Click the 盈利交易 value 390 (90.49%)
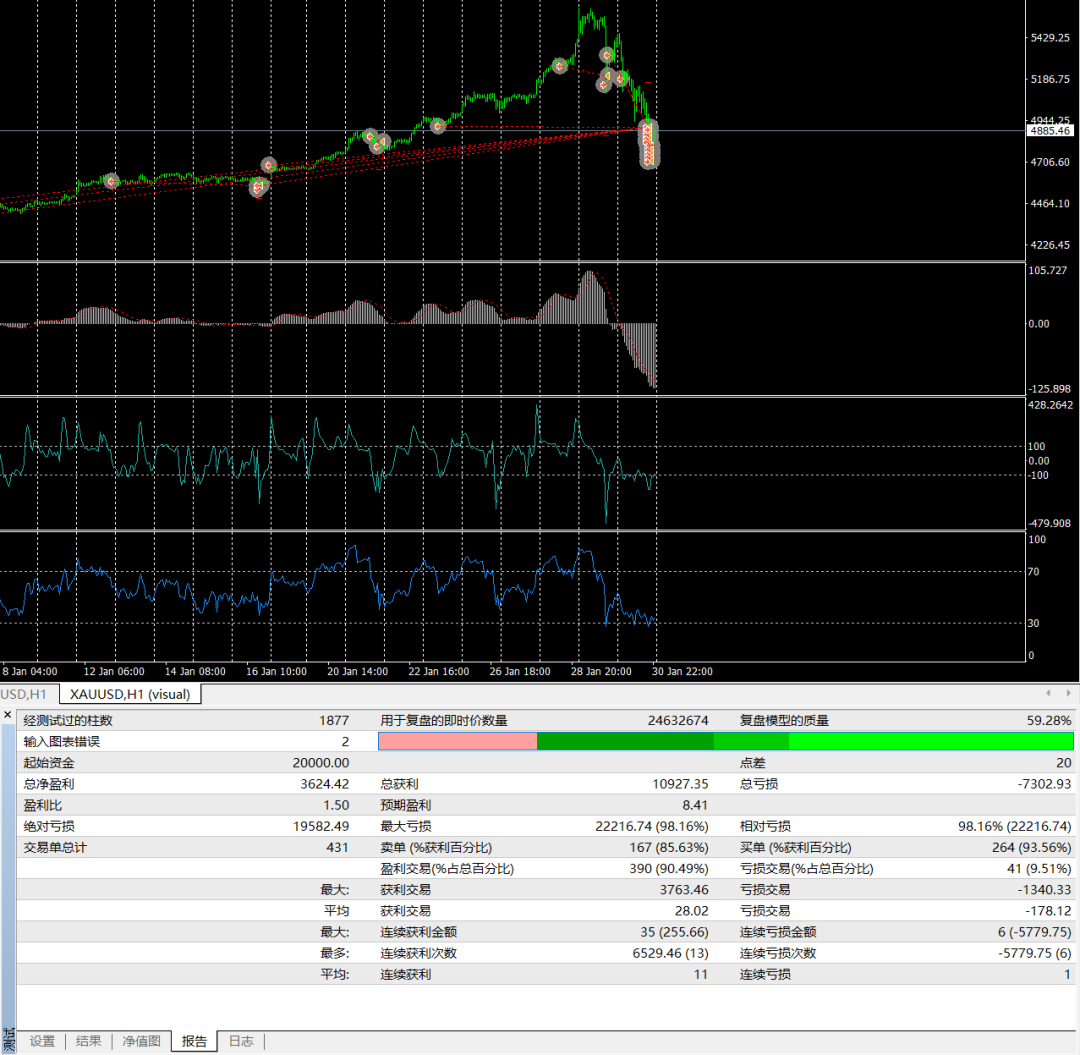 669,868
